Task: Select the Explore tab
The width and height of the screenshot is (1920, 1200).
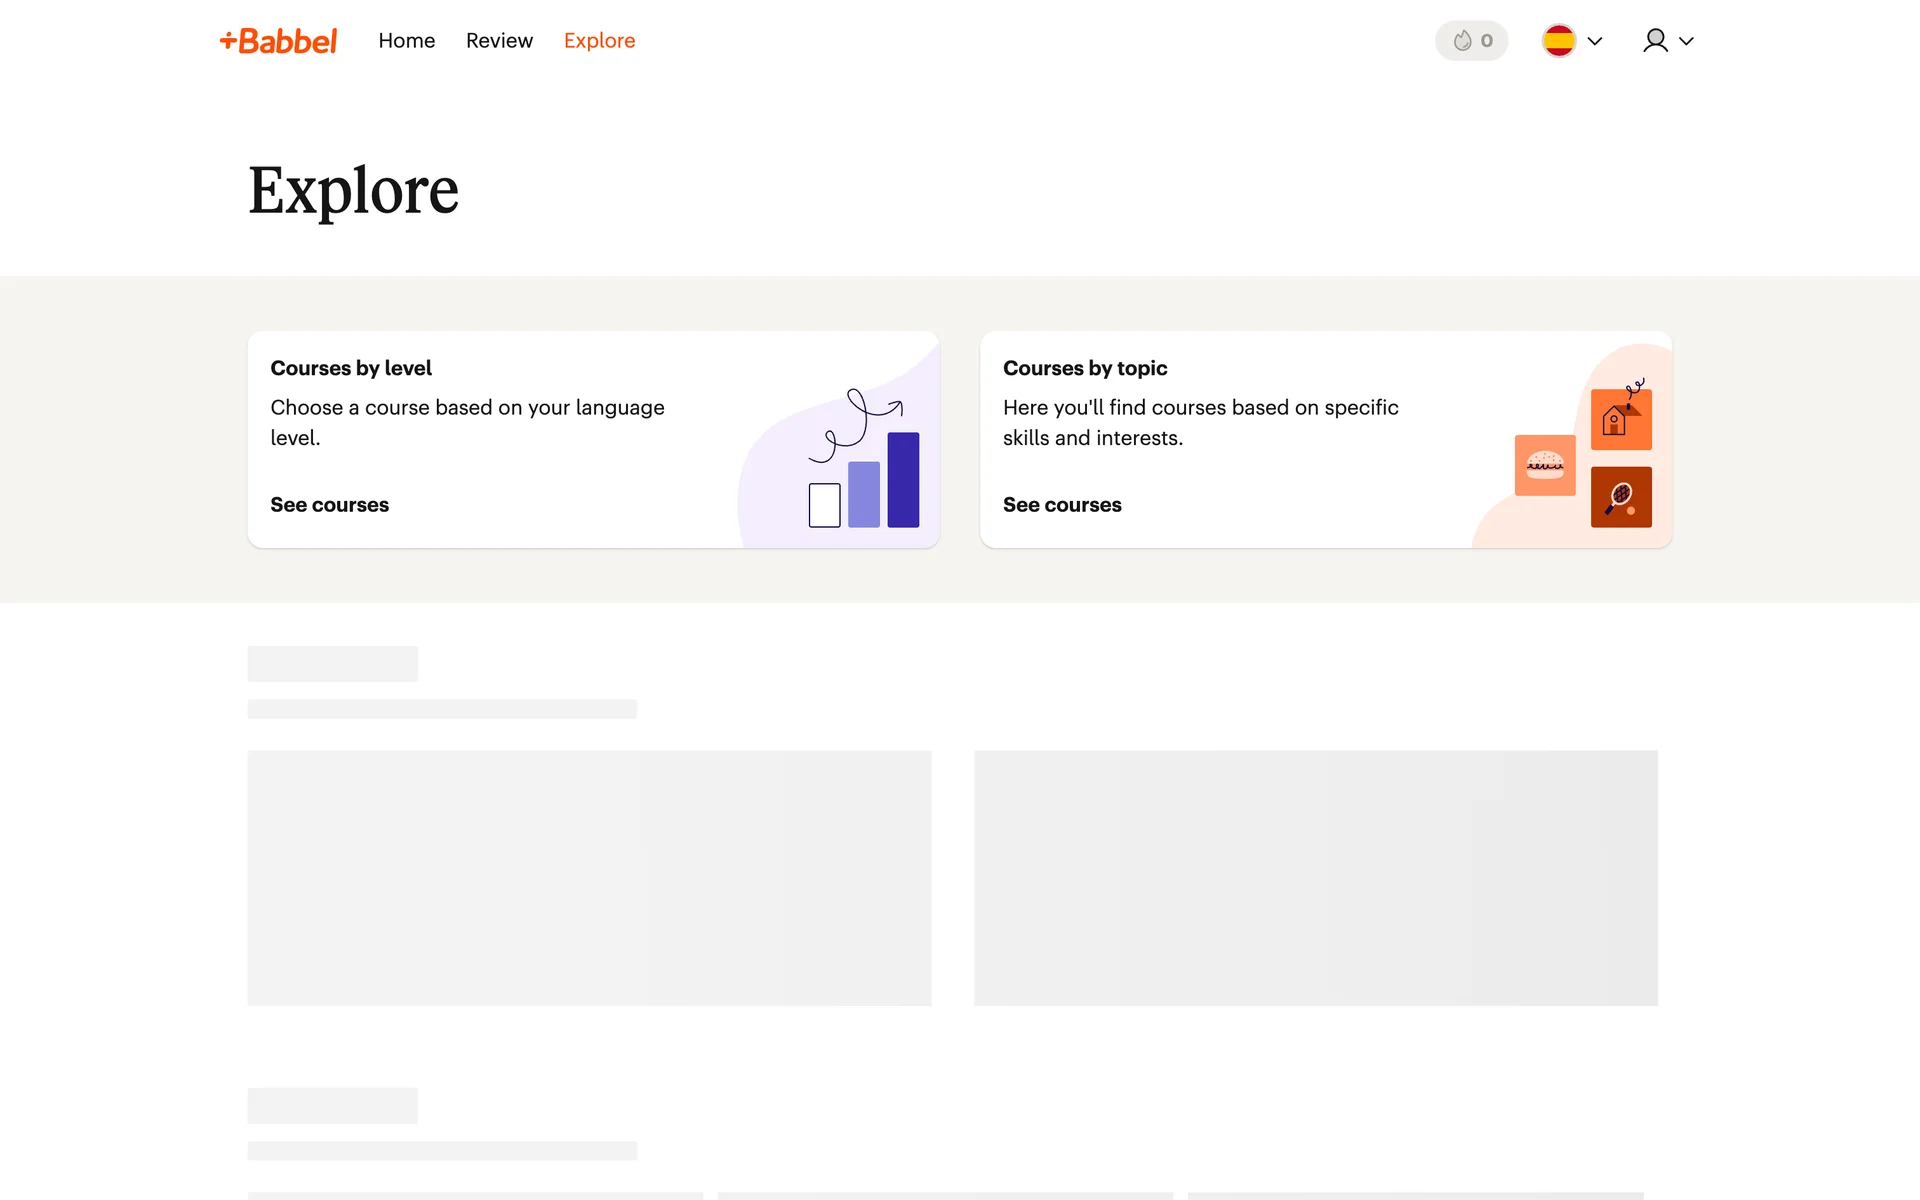Action: 599,41
